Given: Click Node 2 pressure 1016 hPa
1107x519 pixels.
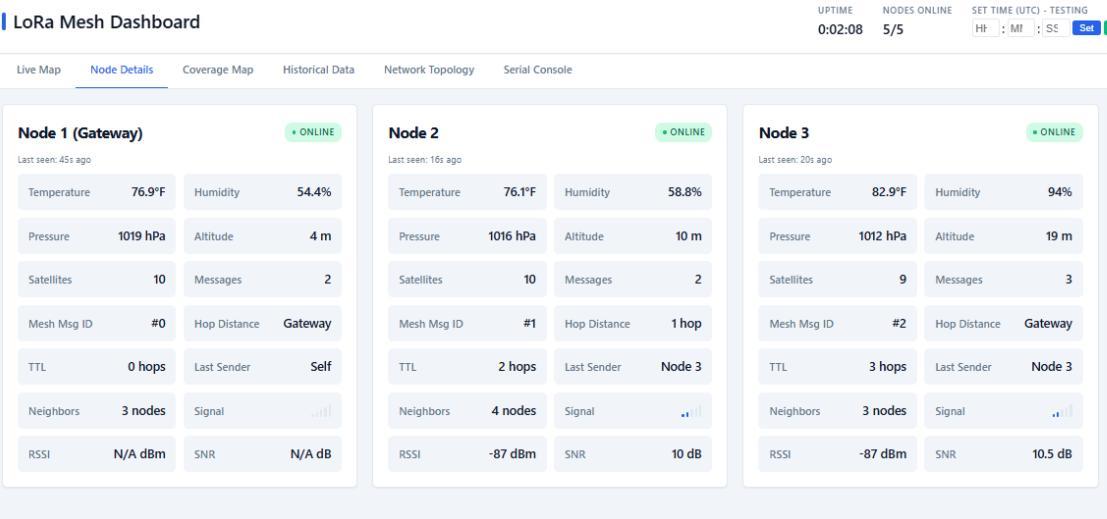Looking at the screenshot, I should 512,236.
